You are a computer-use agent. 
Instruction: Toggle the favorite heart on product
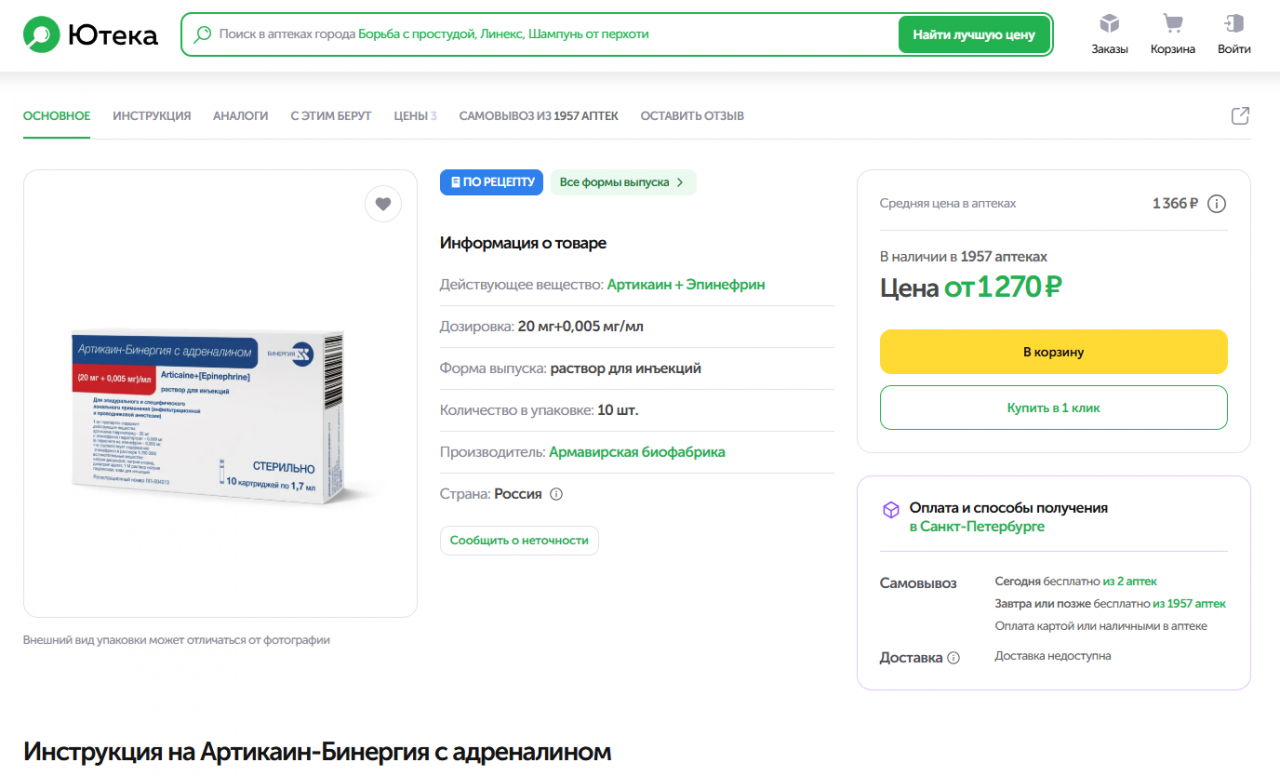click(x=382, y=204)
